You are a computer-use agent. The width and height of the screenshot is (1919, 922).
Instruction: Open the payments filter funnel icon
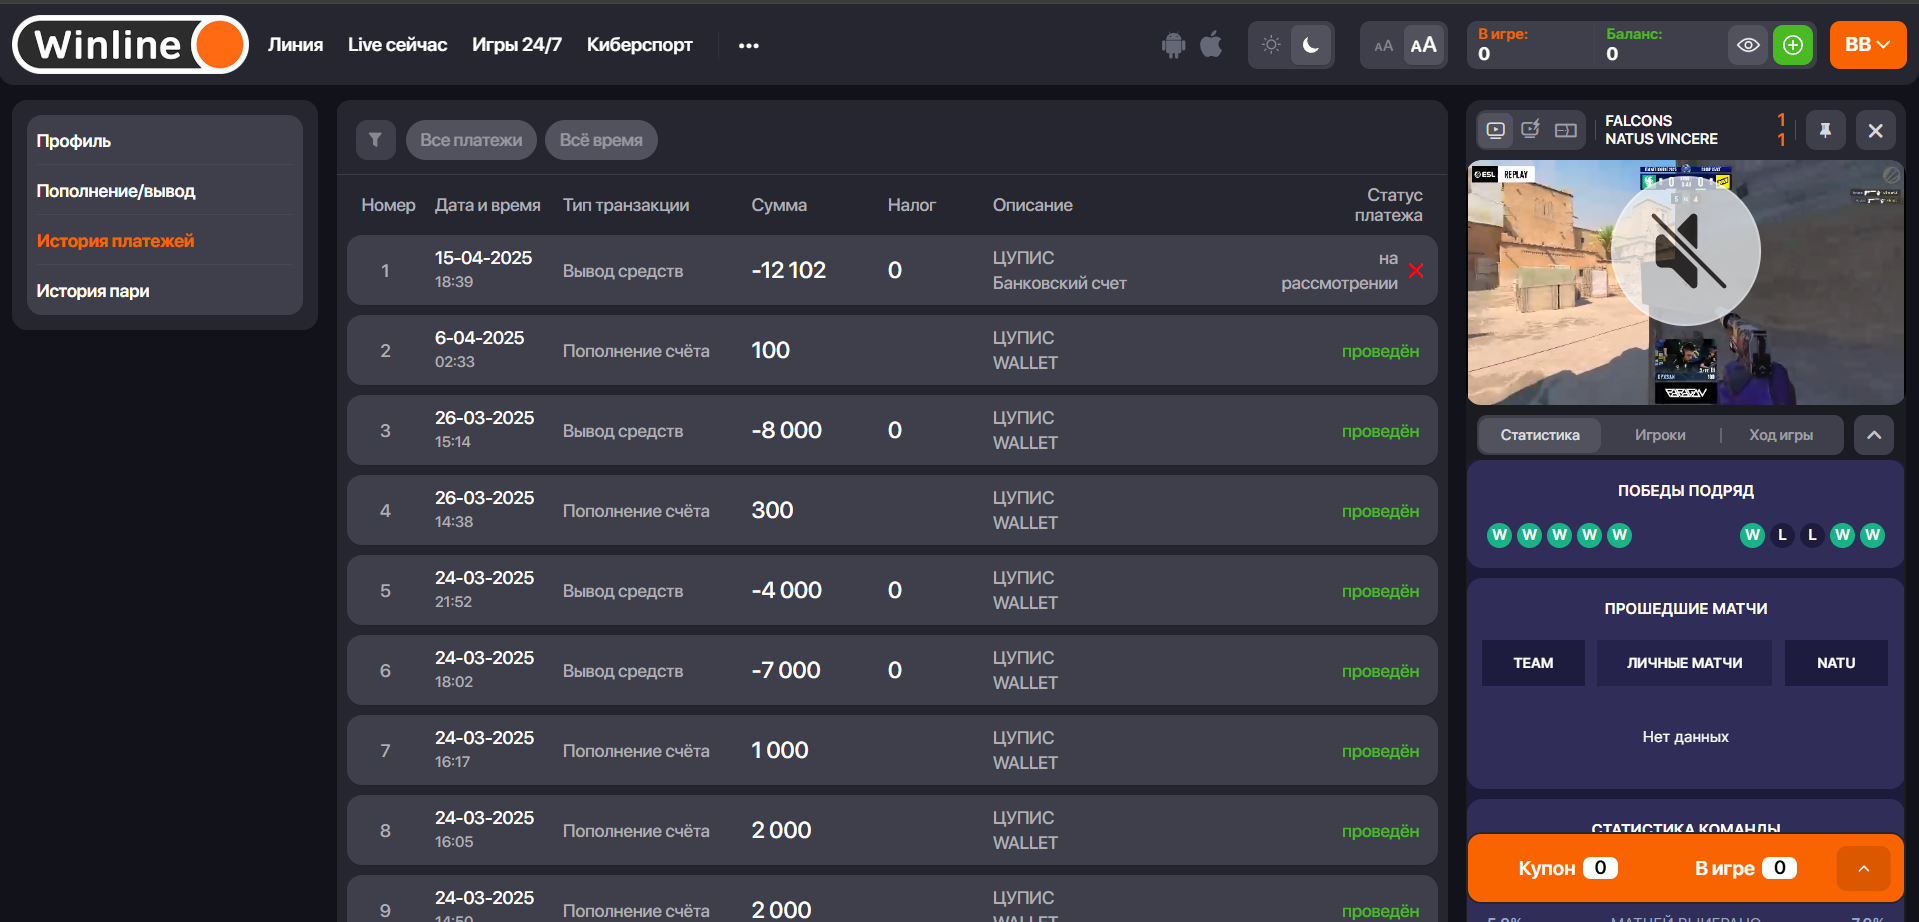[375, 140]
